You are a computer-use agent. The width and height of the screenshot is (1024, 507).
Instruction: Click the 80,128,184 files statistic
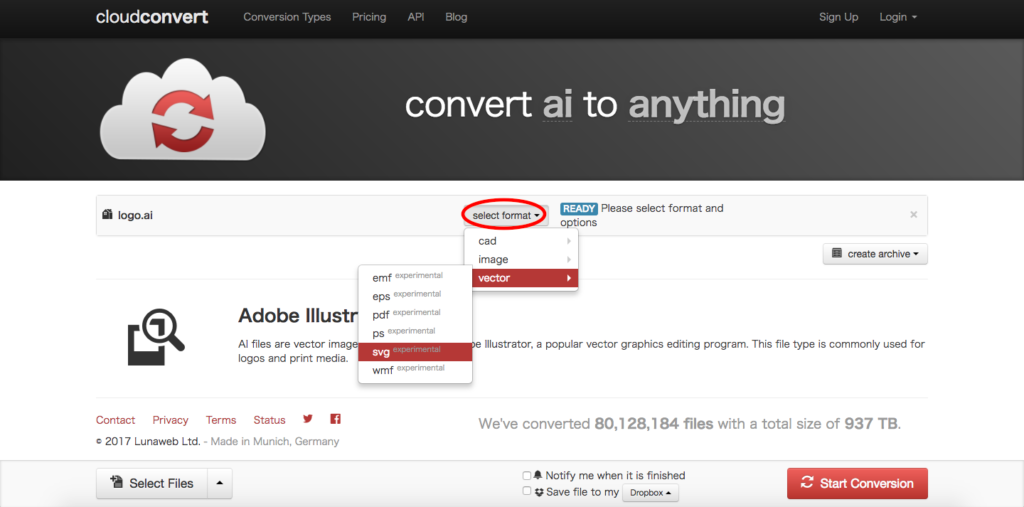pos(654,423)
